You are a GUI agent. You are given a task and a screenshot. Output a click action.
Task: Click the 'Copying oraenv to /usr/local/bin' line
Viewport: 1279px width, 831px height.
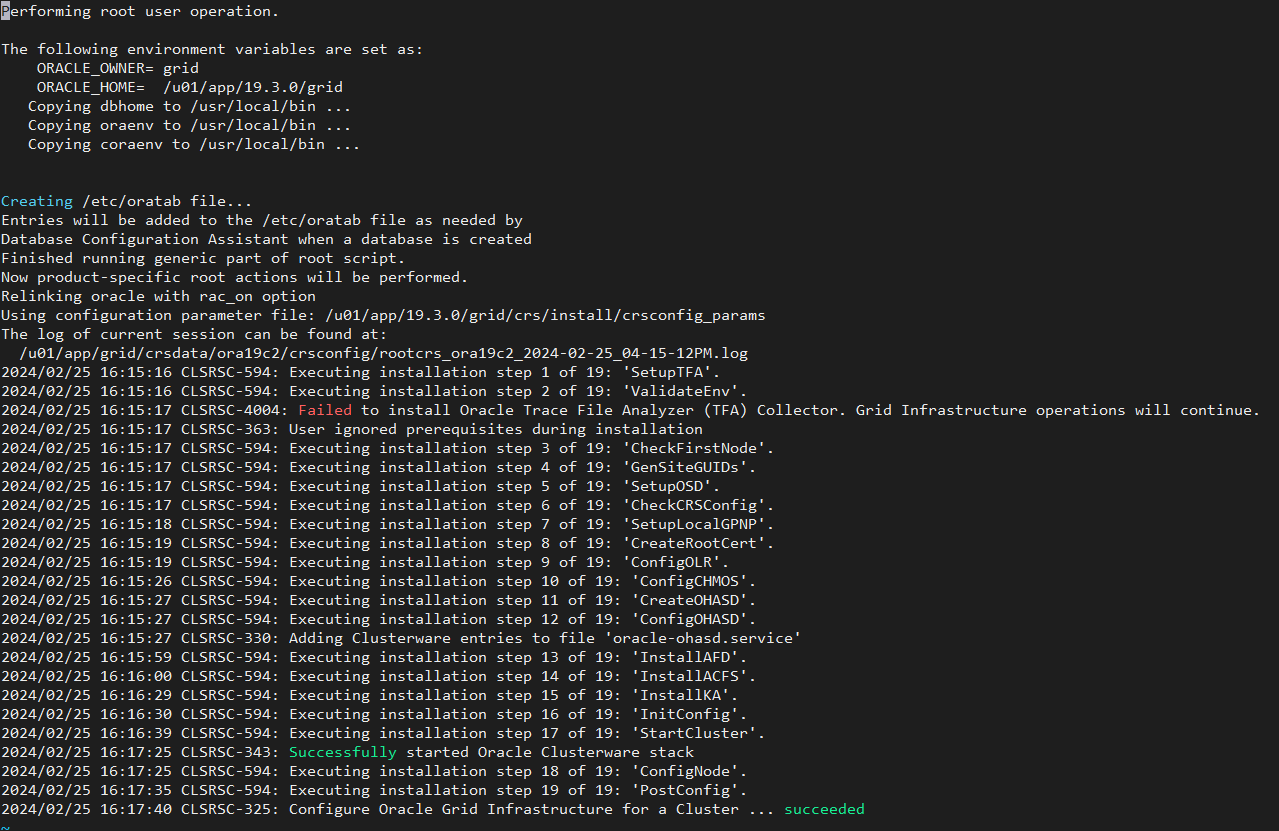[189, 125]
